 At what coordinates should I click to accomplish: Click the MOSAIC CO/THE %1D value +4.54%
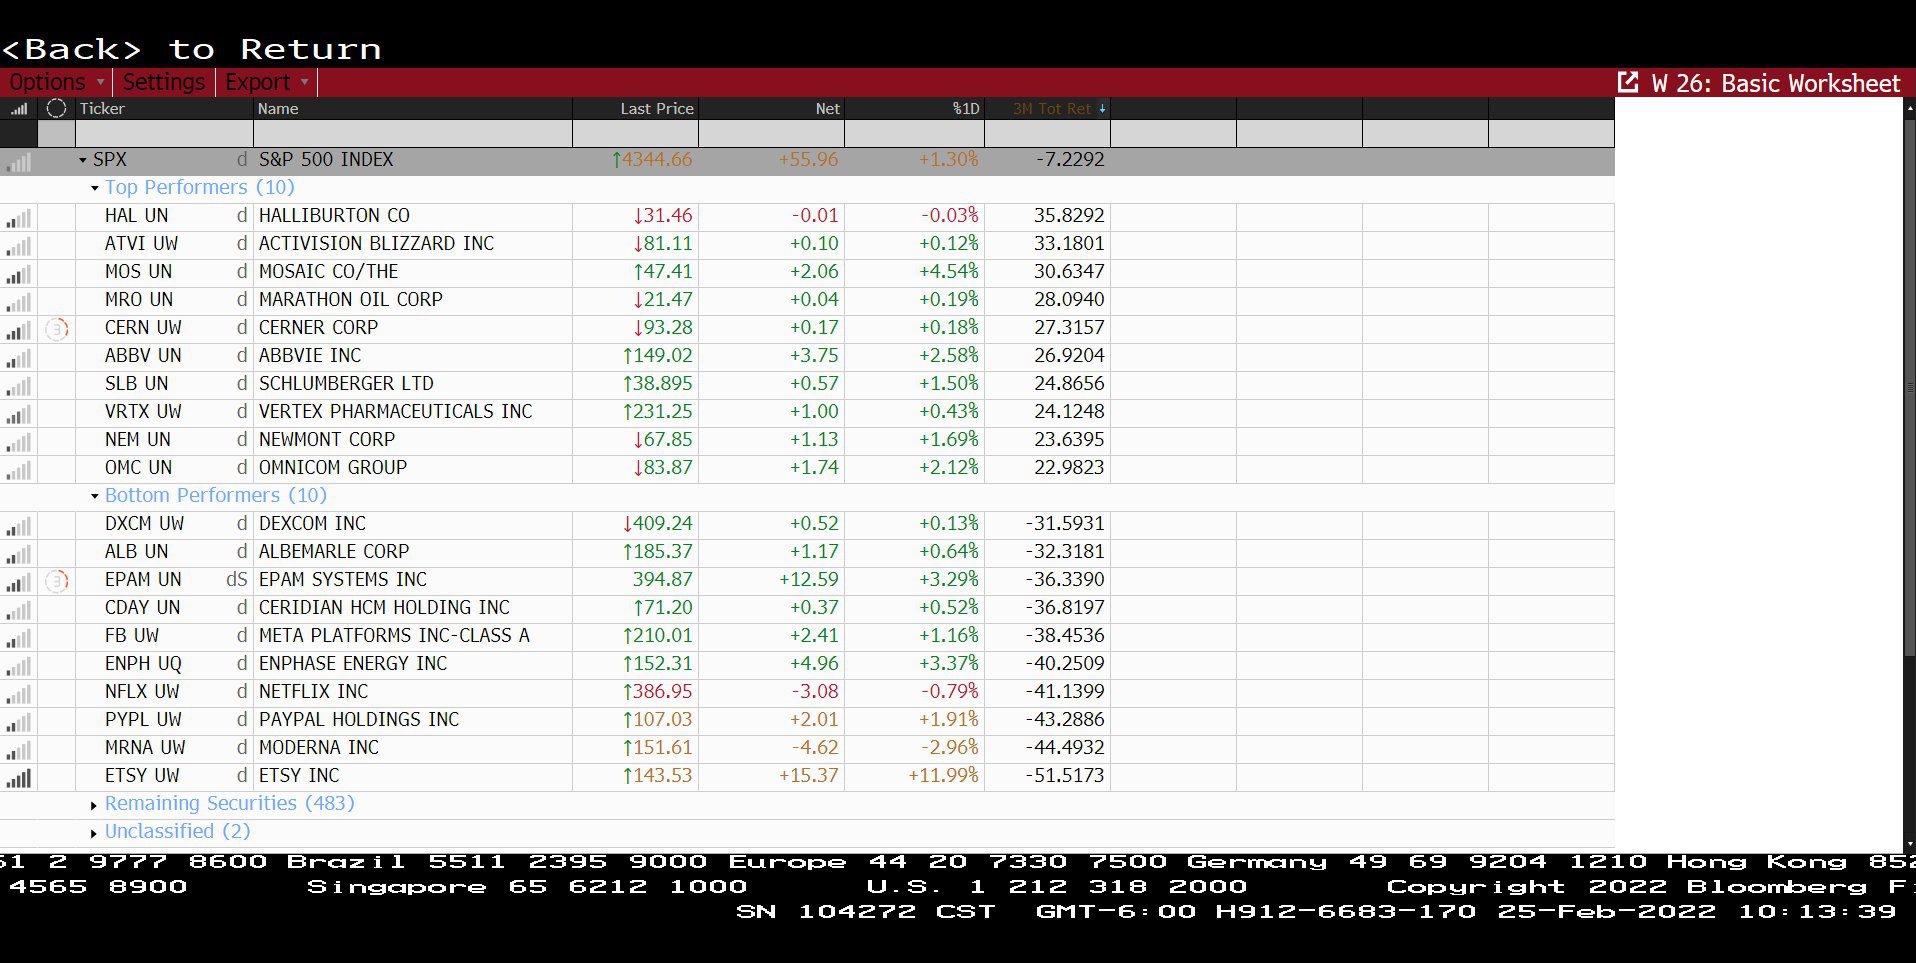[x=949, y=271]
